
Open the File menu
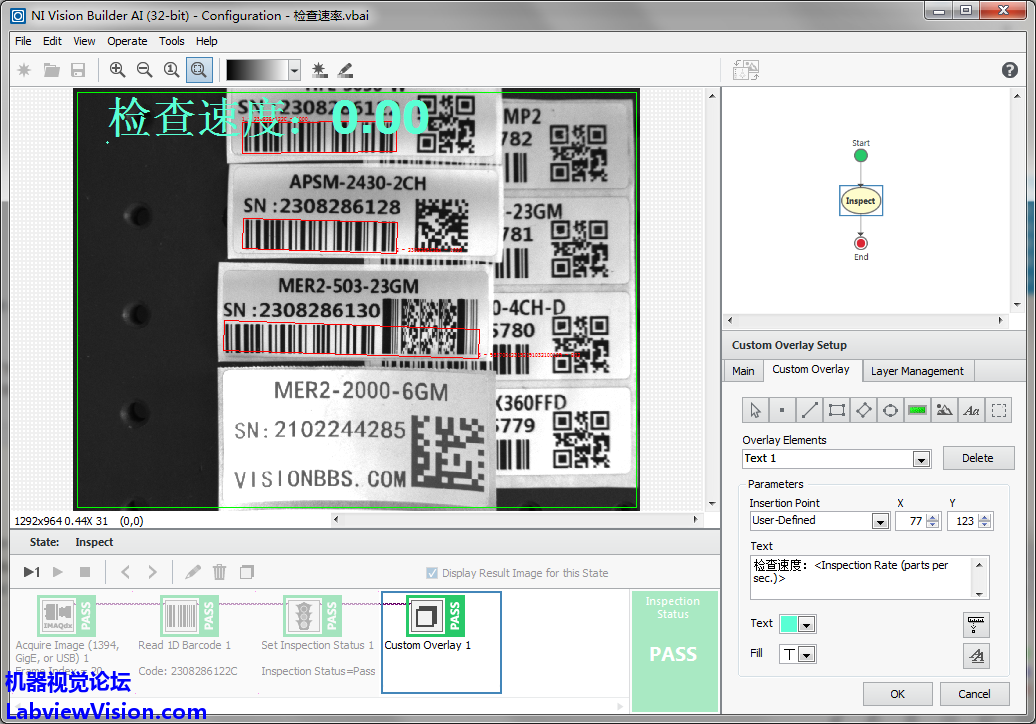pos(23,41)
